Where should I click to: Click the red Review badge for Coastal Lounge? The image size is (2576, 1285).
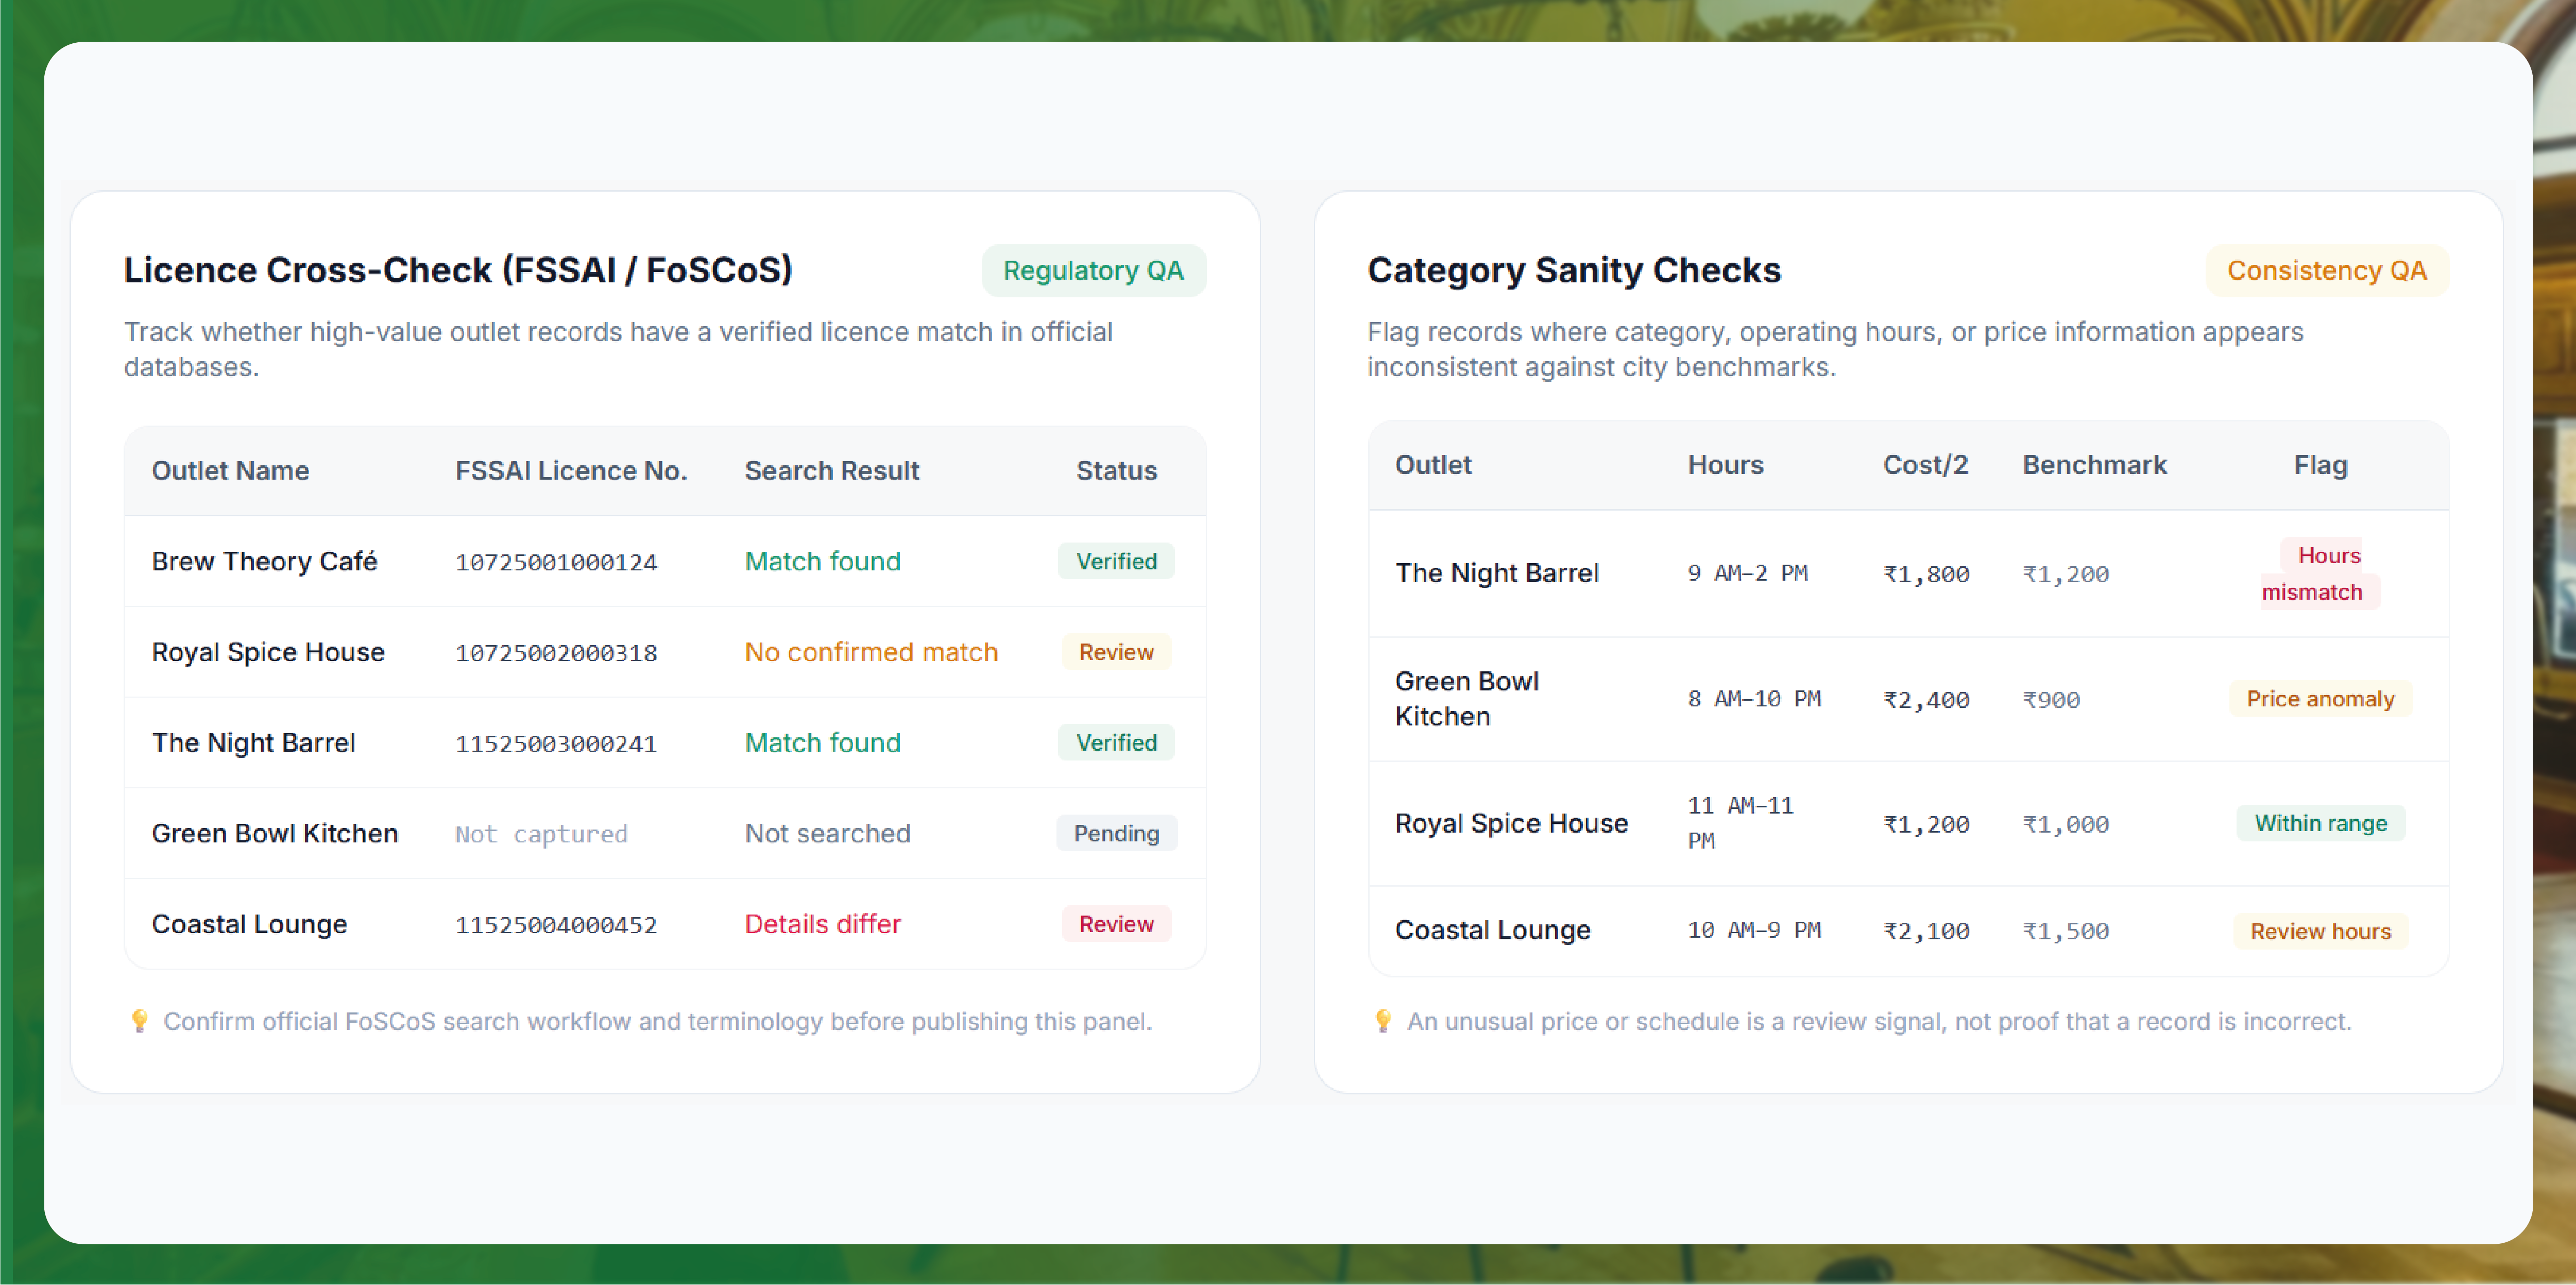click(1116, 925)
